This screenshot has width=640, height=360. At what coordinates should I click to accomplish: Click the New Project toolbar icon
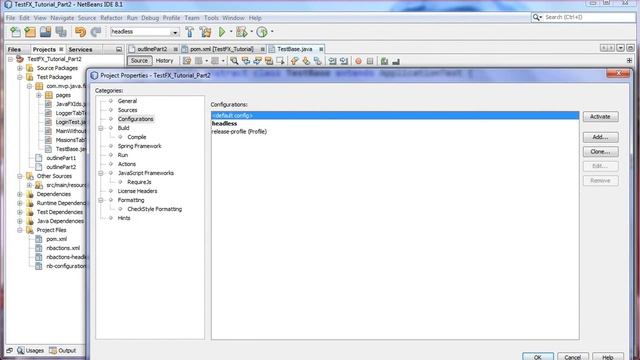(30, 32)
